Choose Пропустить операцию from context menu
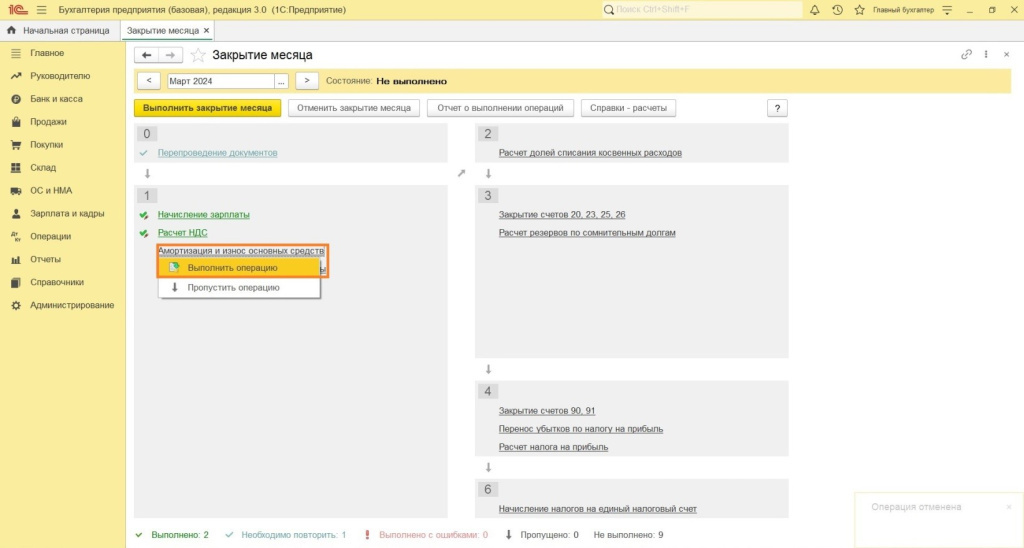Viewport: 1024px width, 548px height. pyautogui.click(x=233, y=287)
